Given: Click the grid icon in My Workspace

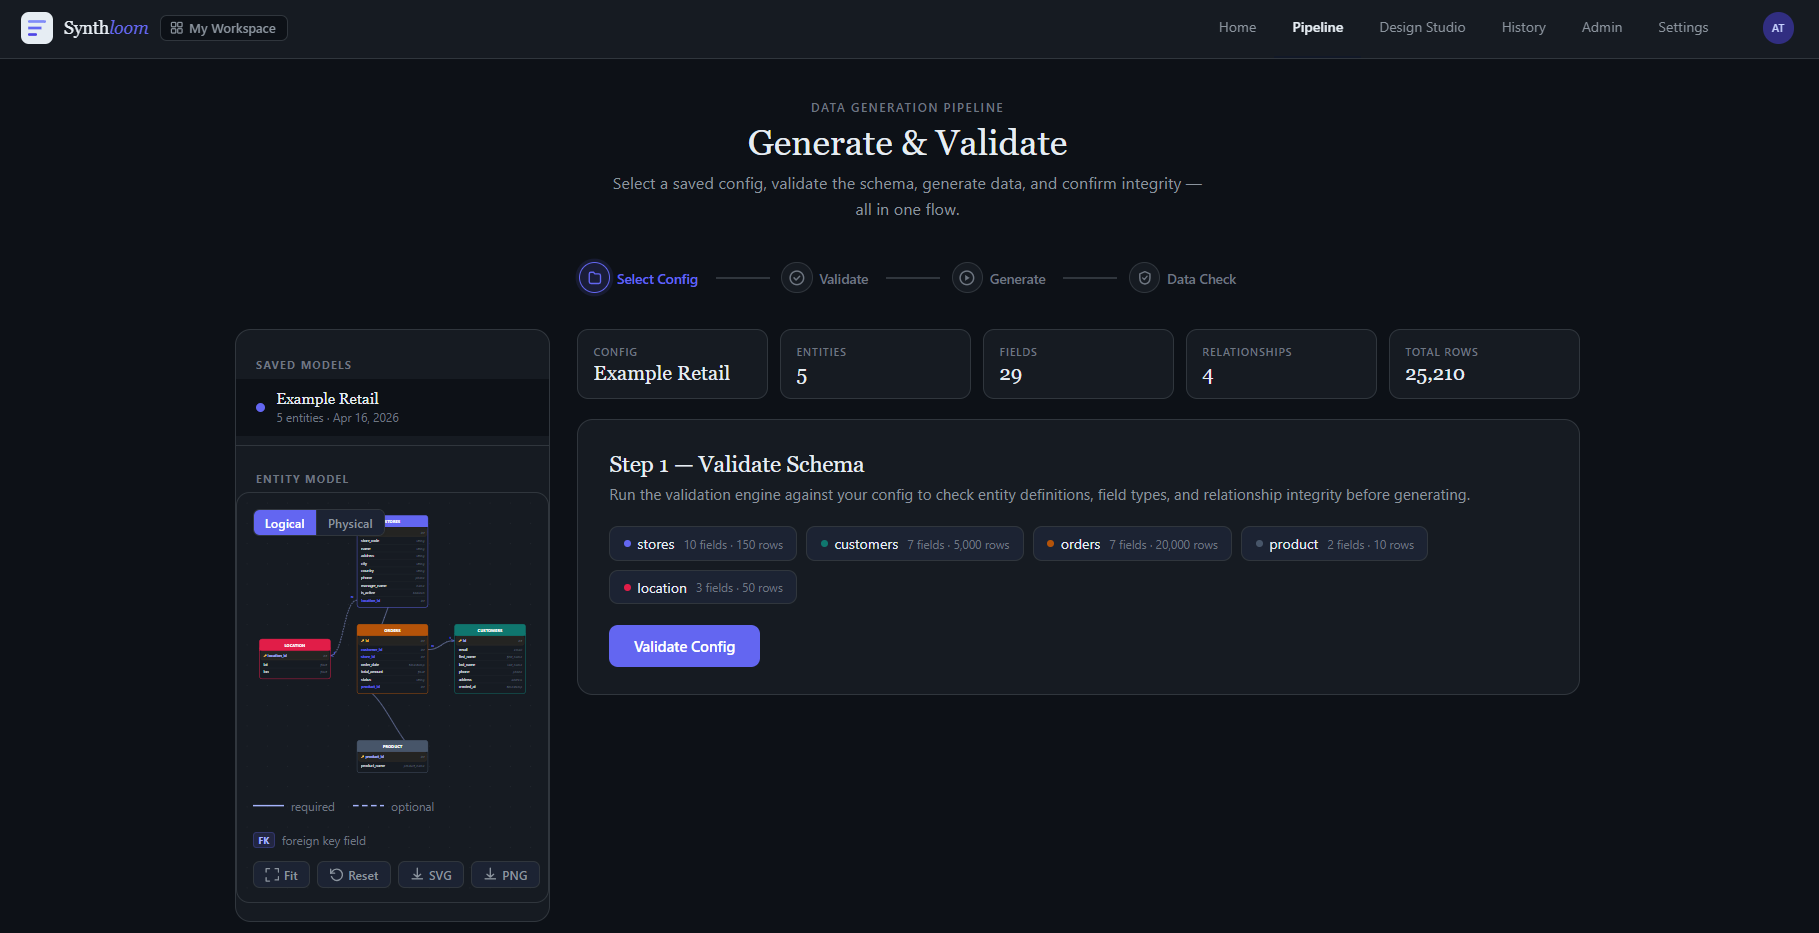Looking at the screenshot, I should pos(177,28).
